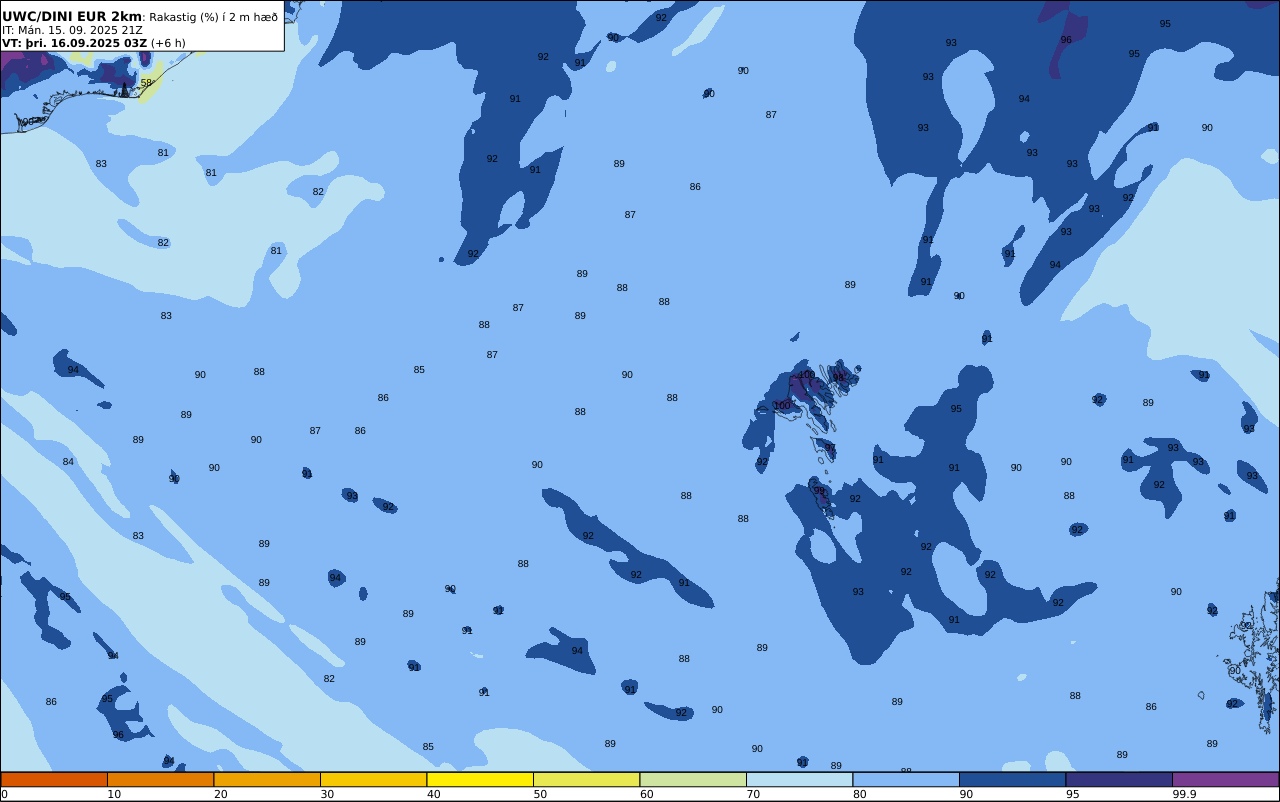
Task: Click the 60–70 pale green legend swatch
Action: coord(693,779)
